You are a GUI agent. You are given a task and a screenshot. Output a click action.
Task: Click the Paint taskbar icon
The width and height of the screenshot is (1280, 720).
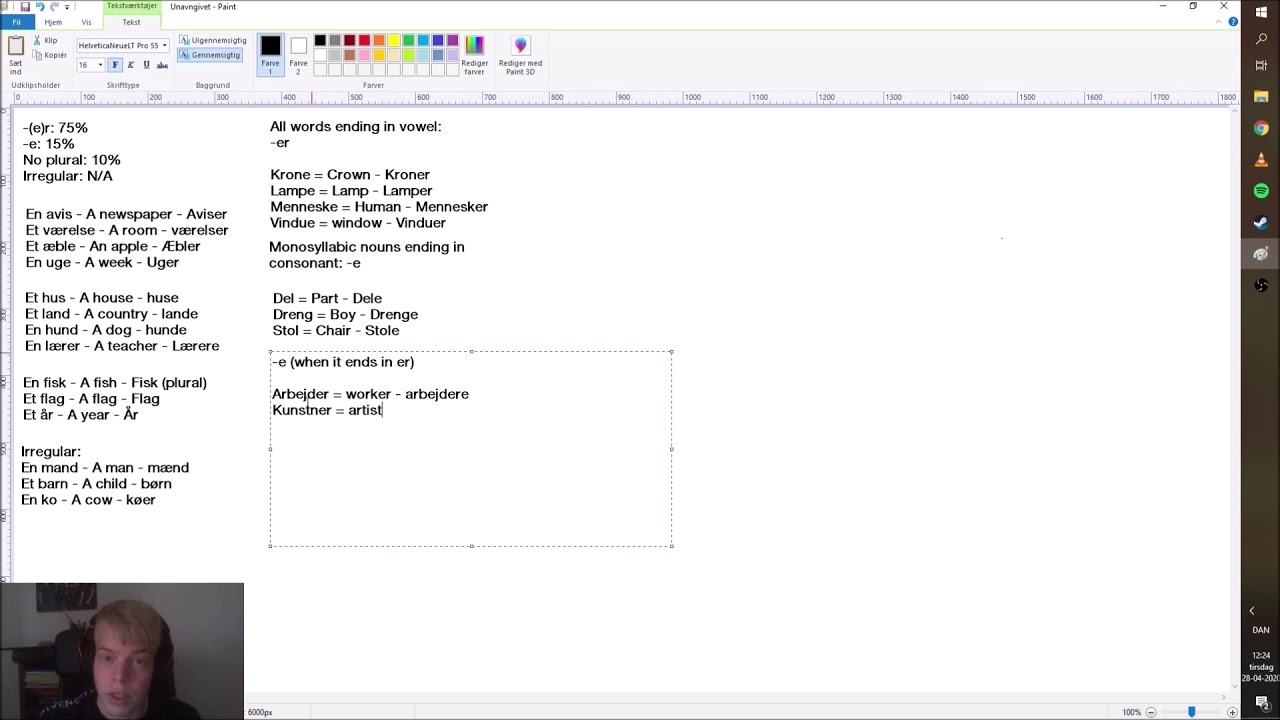click(1261, 254)
